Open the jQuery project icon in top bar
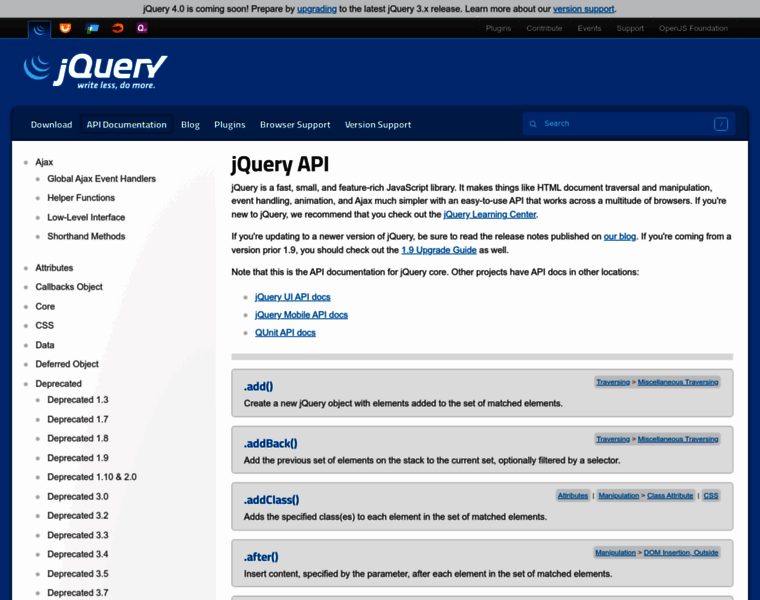This screenshot has width=760, height=600. [39, 29]
